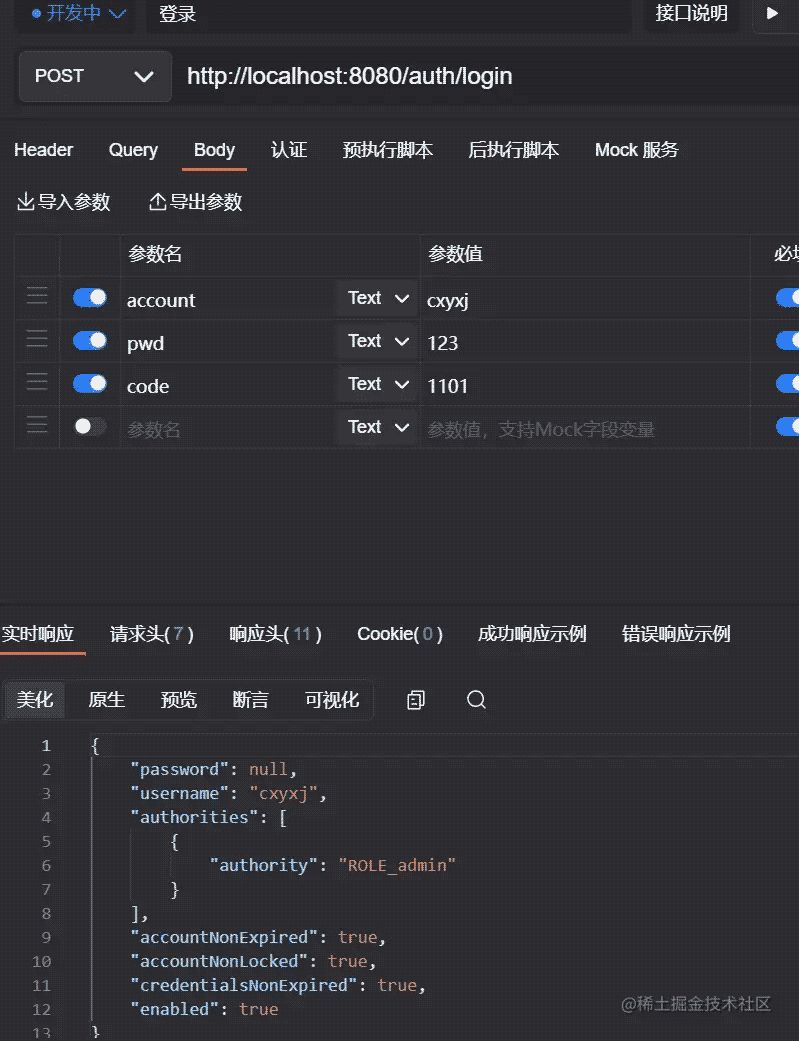Click the 接口说明 button
Screen dimensions: 799x1041
[x=691, y=14]
